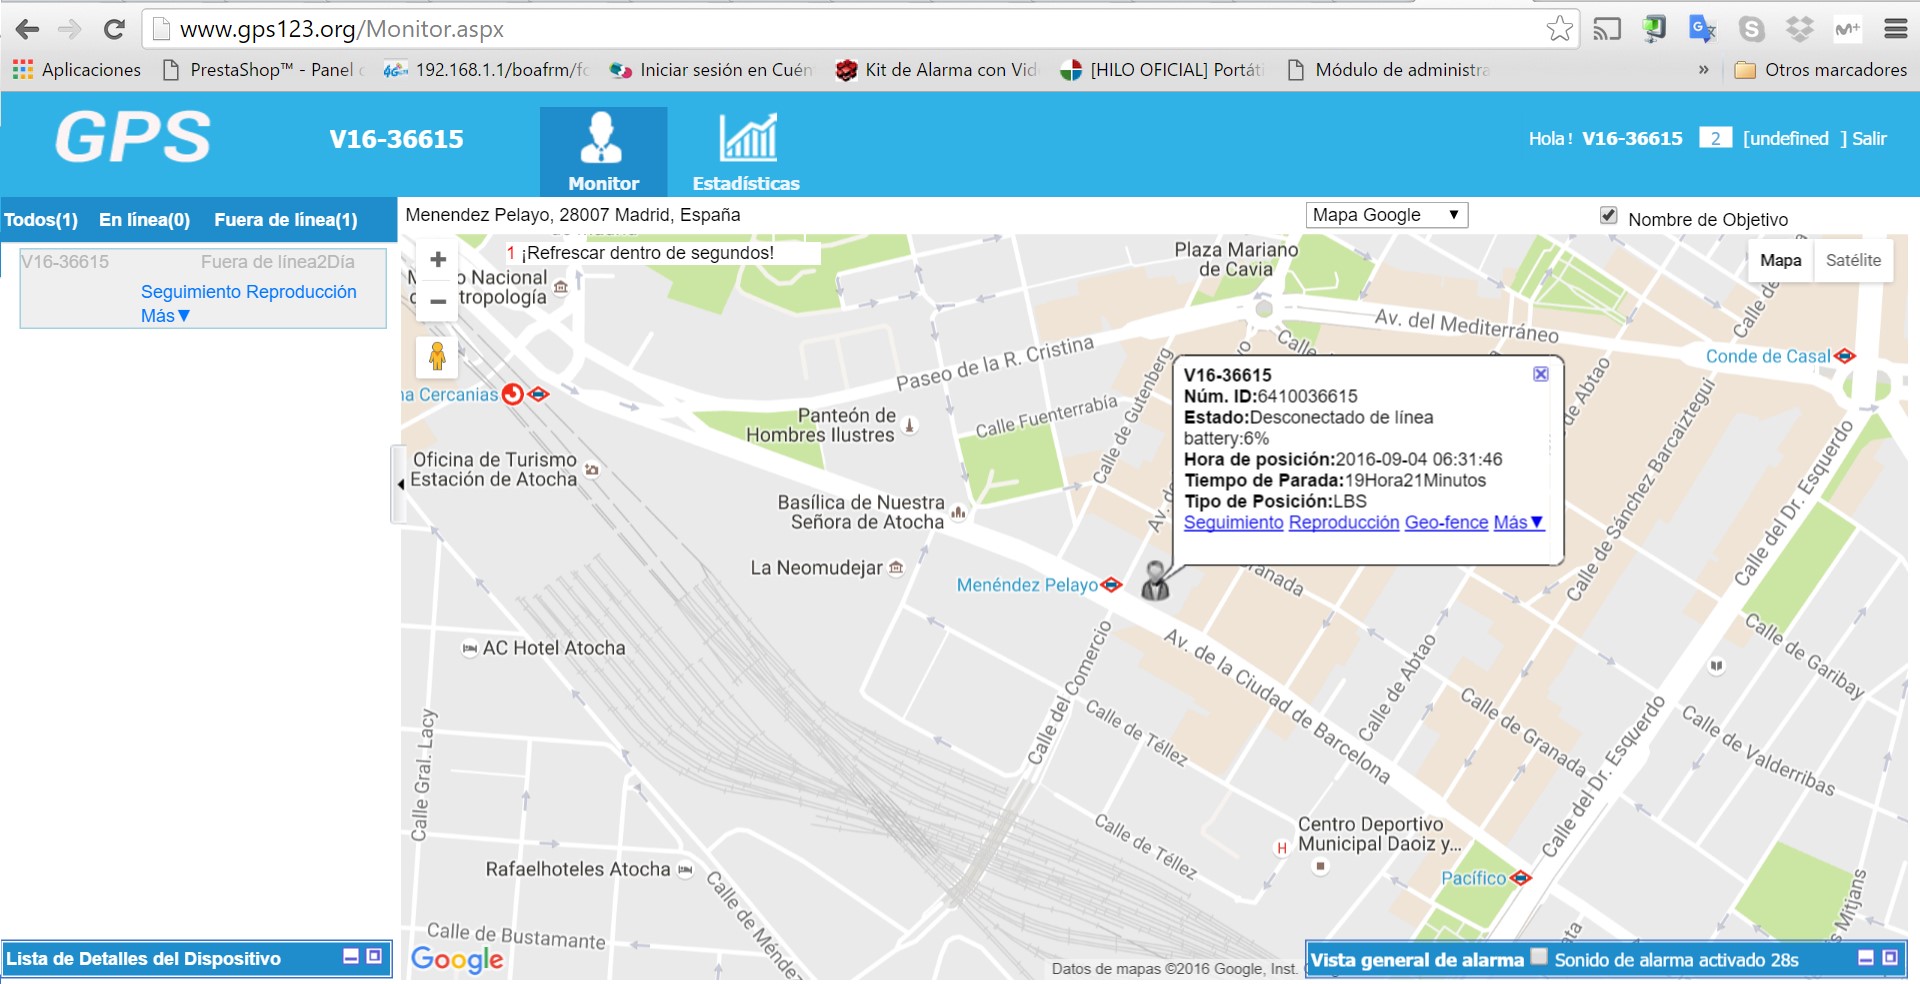Bookmark this page with the star icon
The image size is (1920, 984).
coord(1559,29)
